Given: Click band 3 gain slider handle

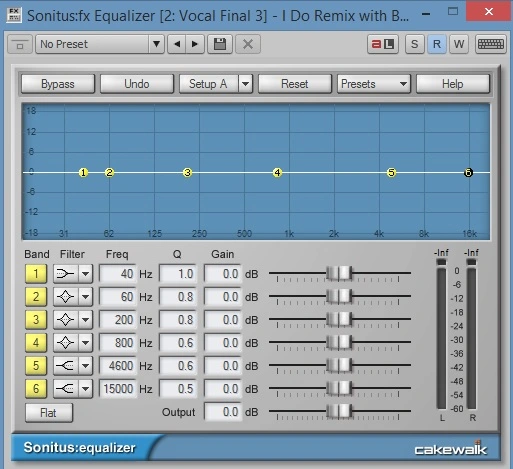Looking at the screenshot, I should click(339, 320).
